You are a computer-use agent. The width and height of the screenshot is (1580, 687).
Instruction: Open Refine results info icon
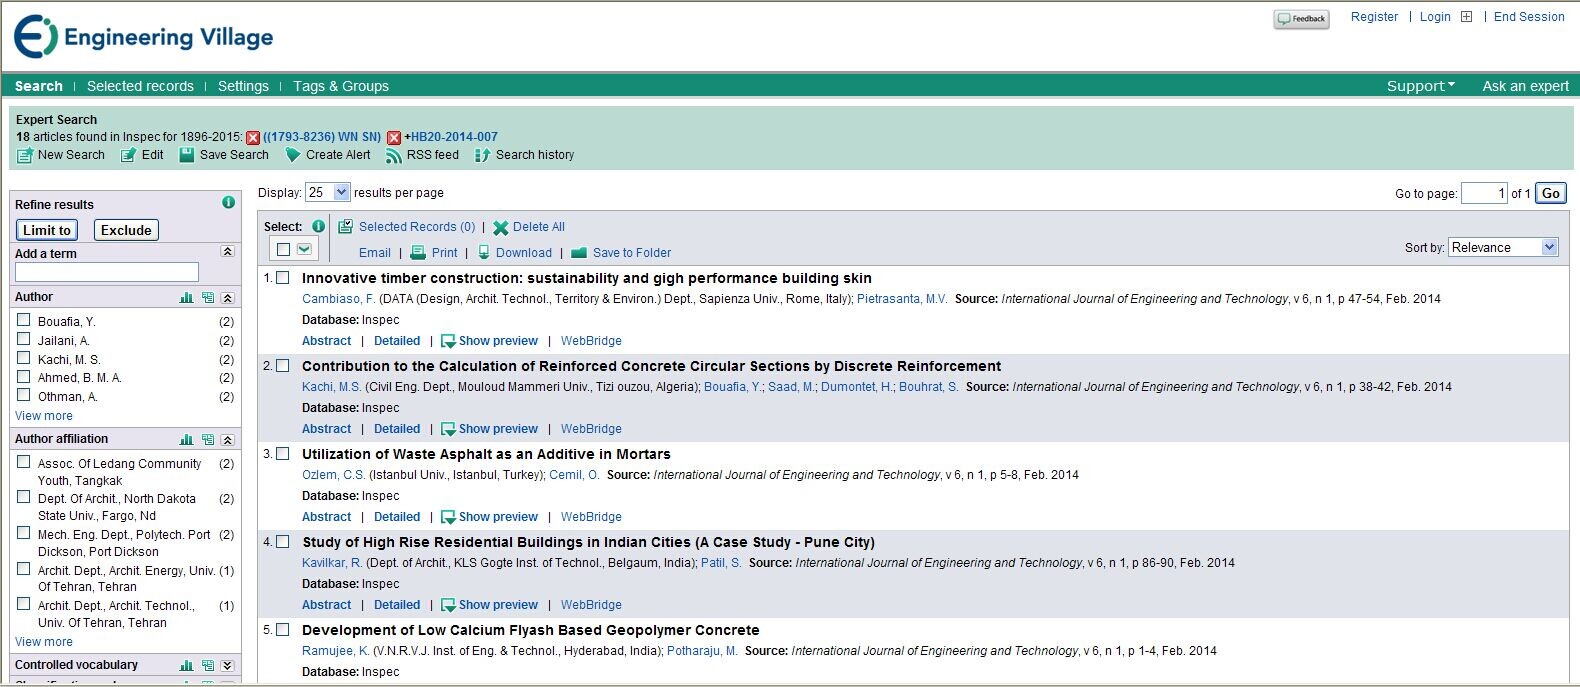(228, 202)
